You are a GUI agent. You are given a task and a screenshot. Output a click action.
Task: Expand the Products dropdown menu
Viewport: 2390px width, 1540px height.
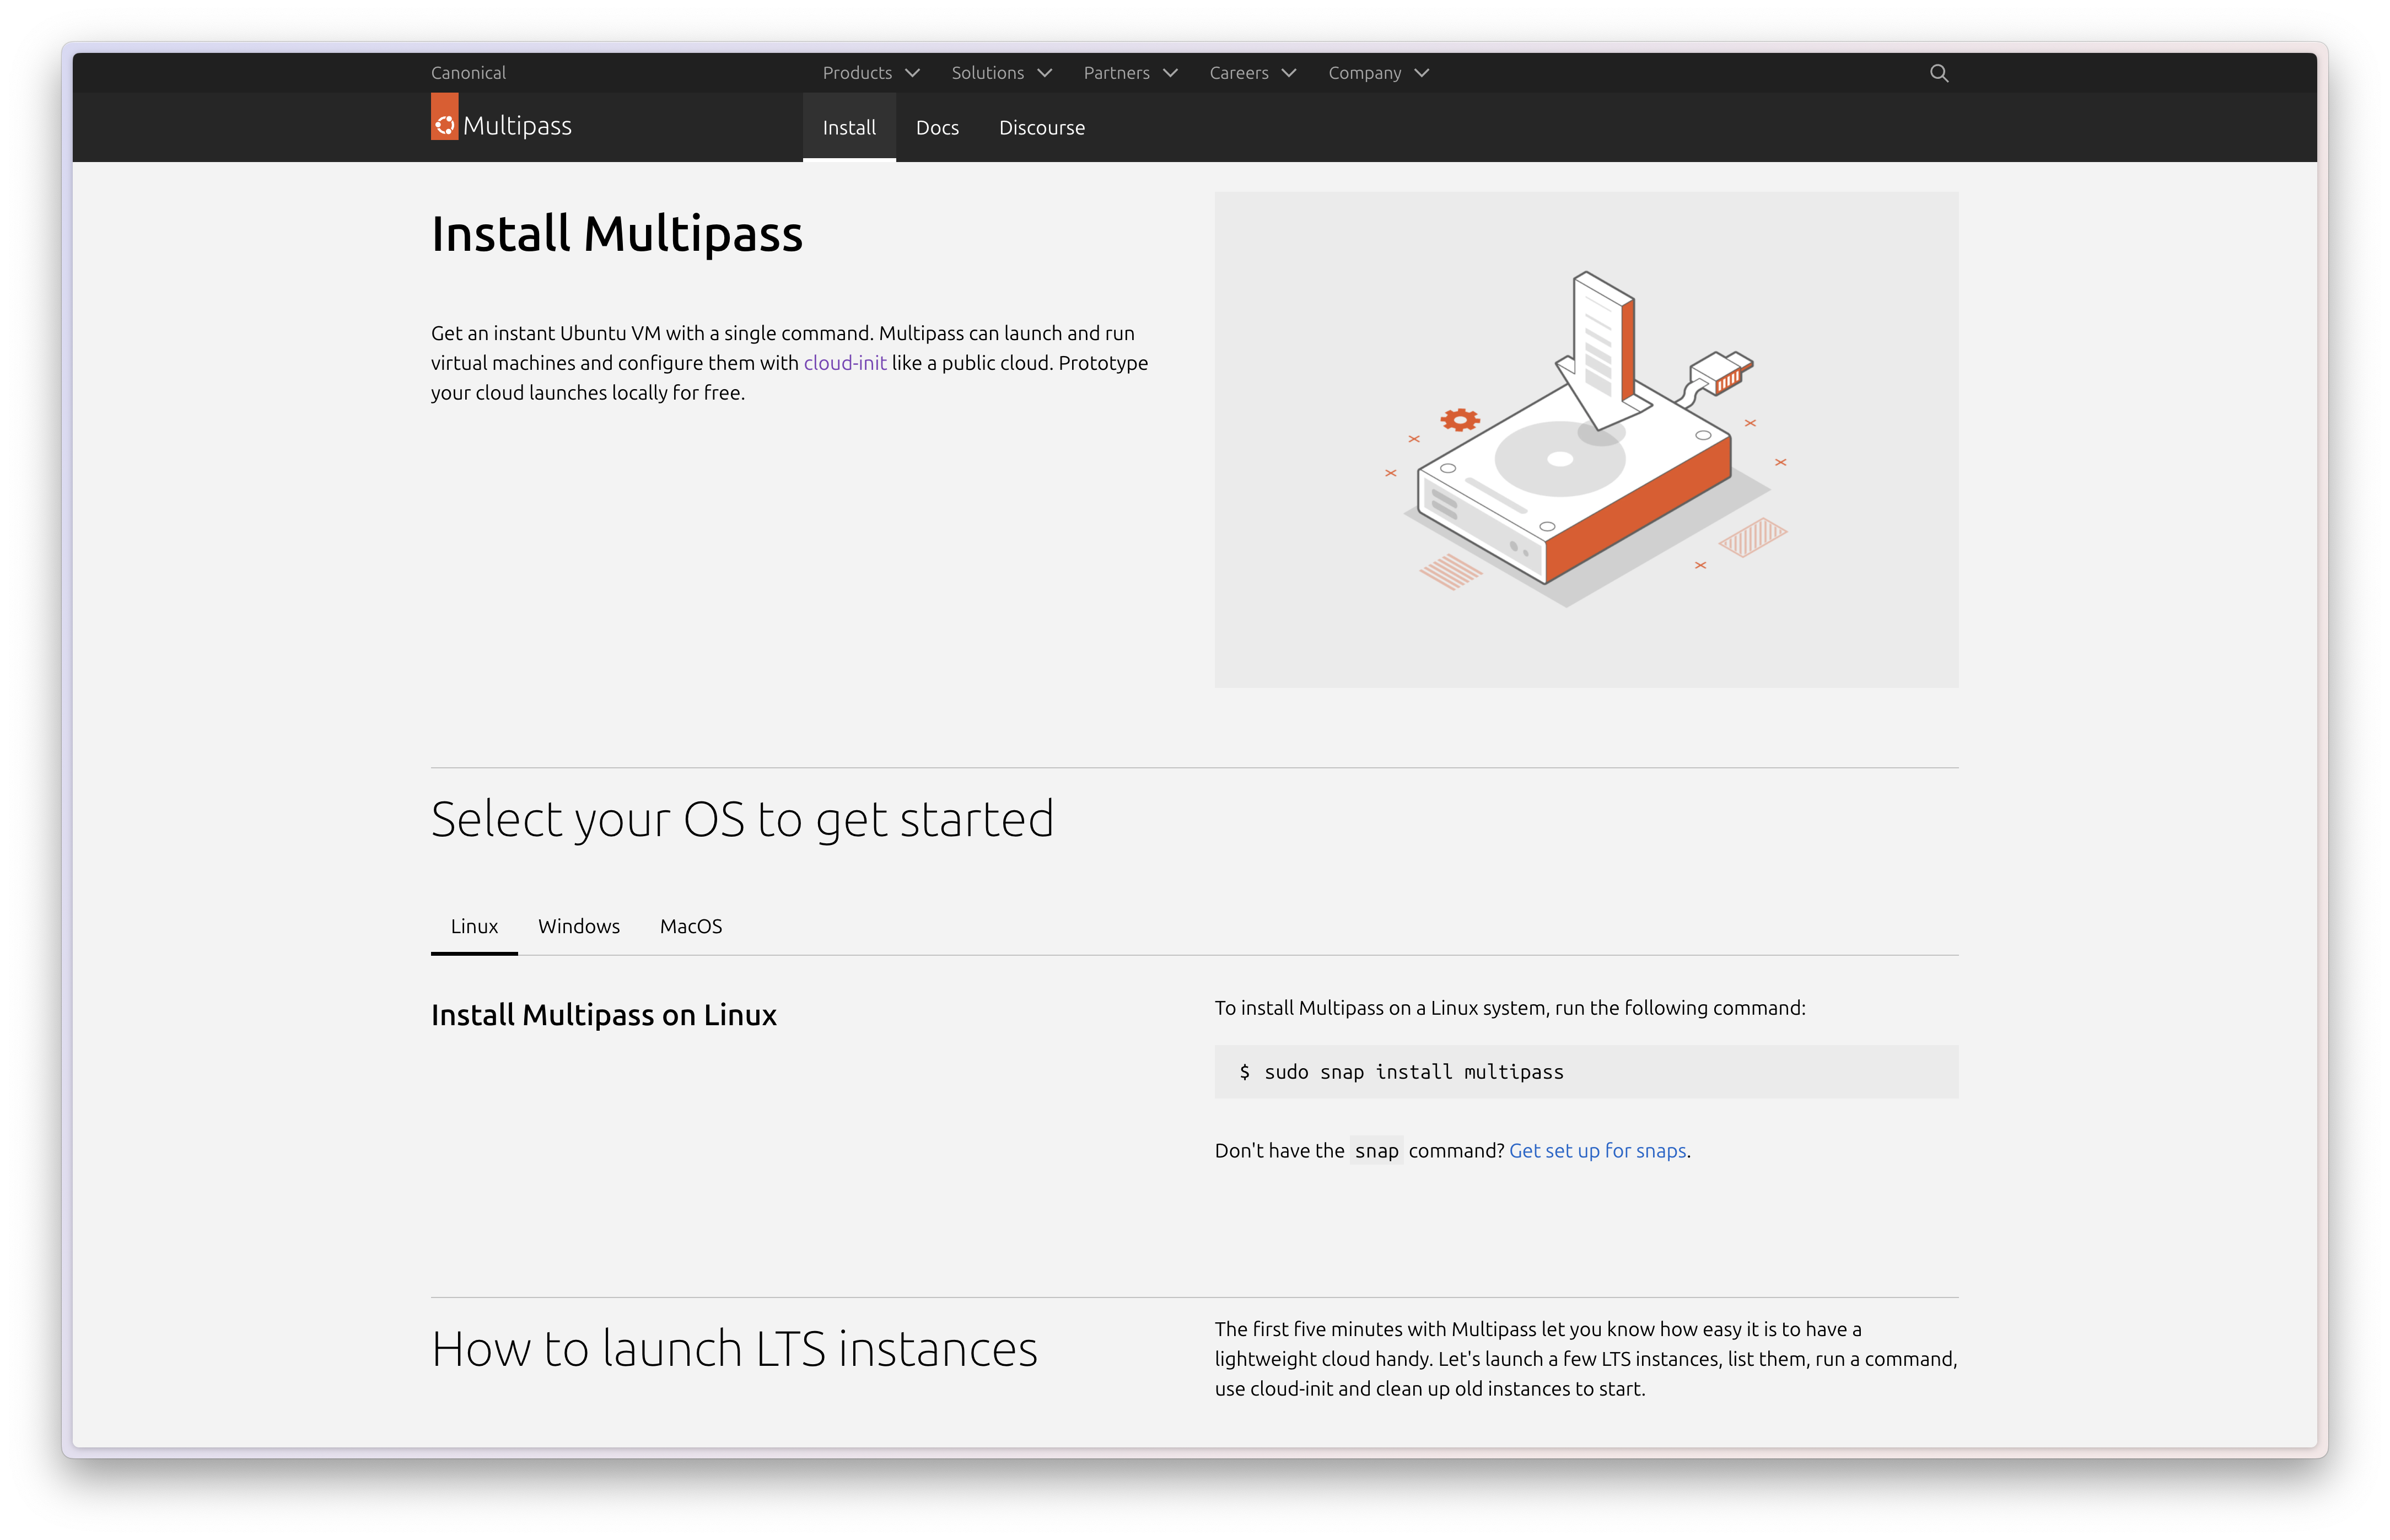click(870, 73)
